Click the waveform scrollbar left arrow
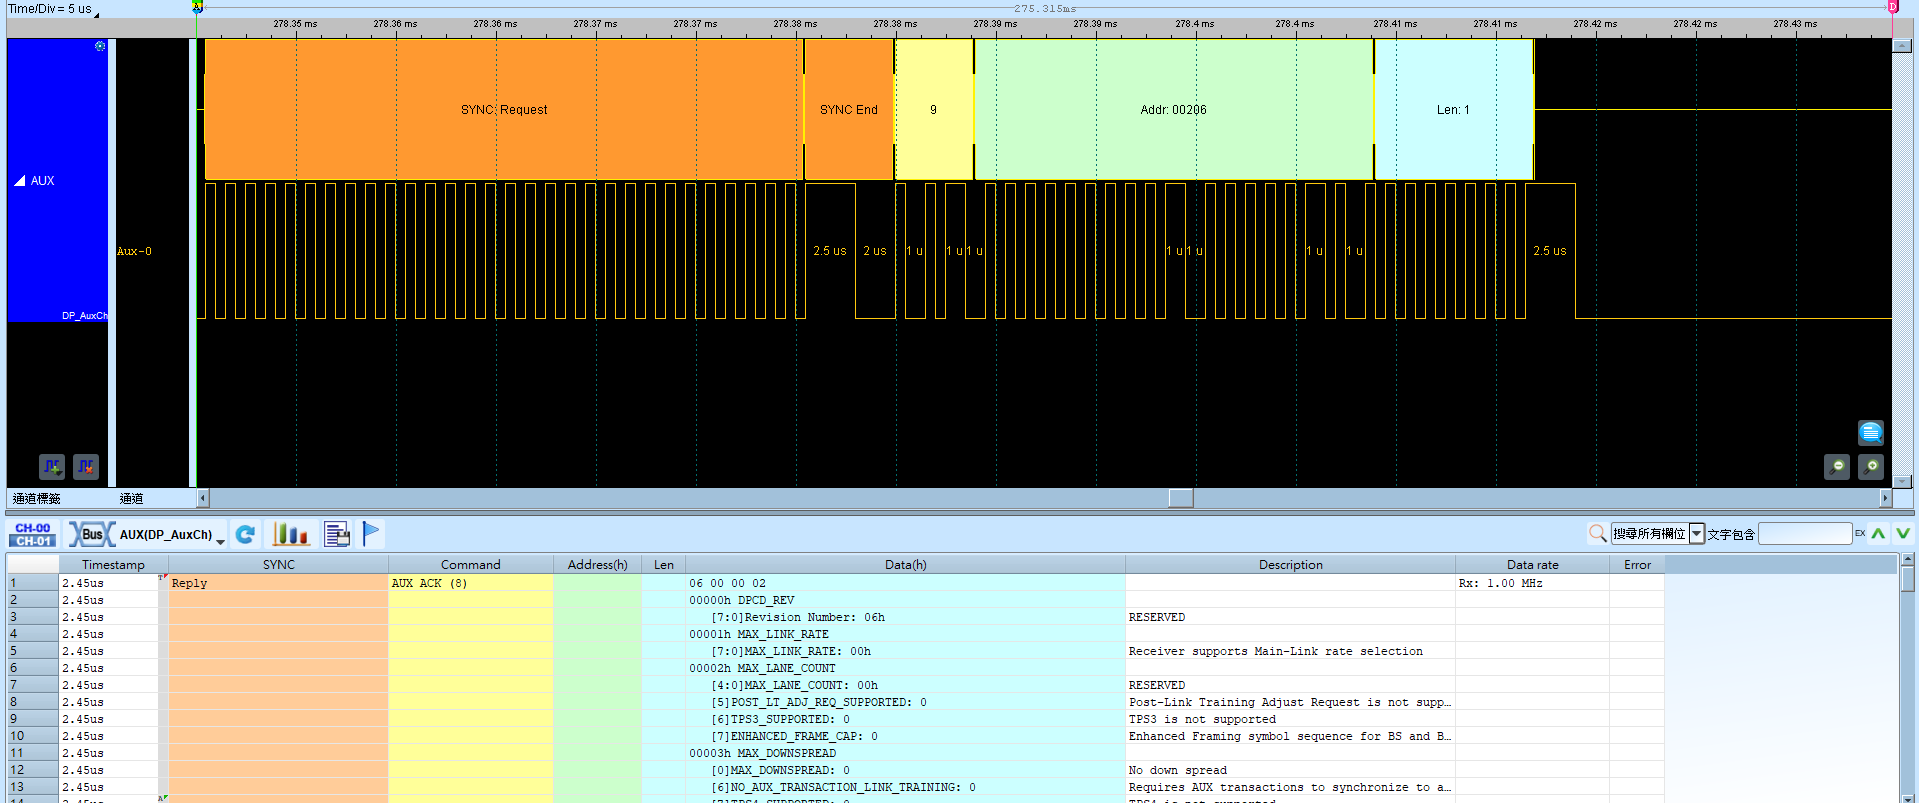1919x803 pixels. point(203,498)
